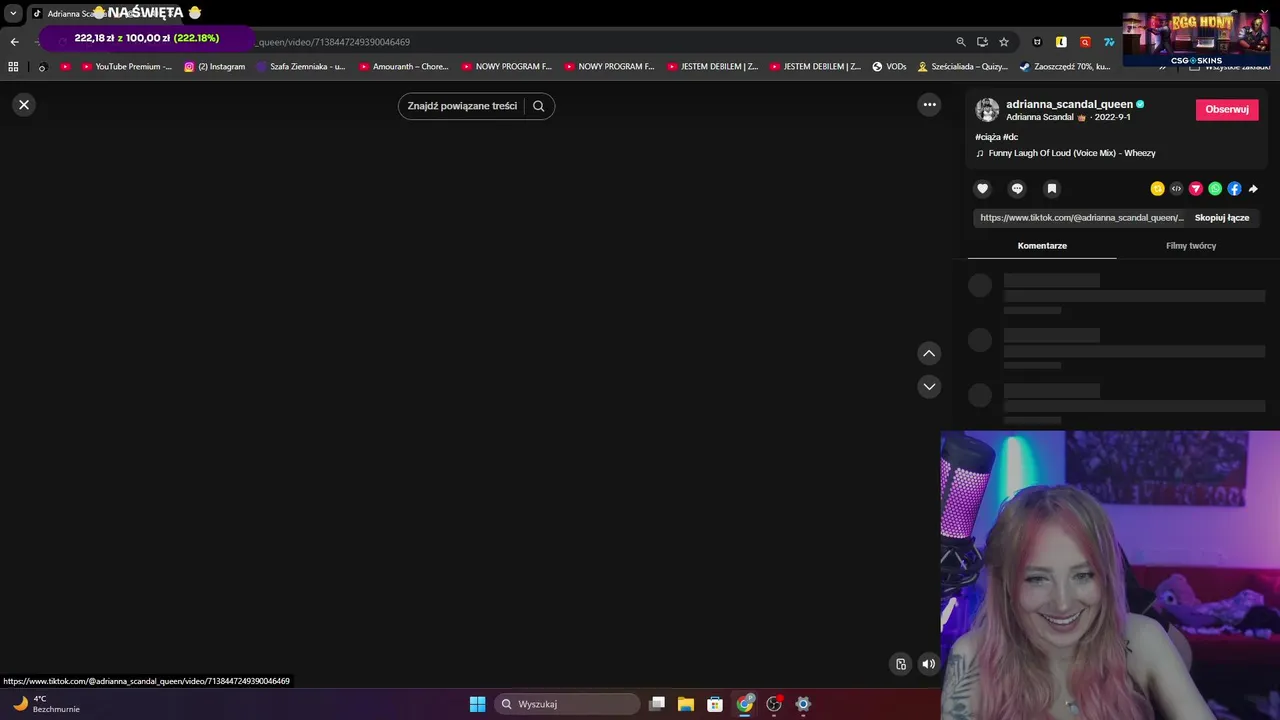Open adrianna_scandal_queen profile avatar

987,110
